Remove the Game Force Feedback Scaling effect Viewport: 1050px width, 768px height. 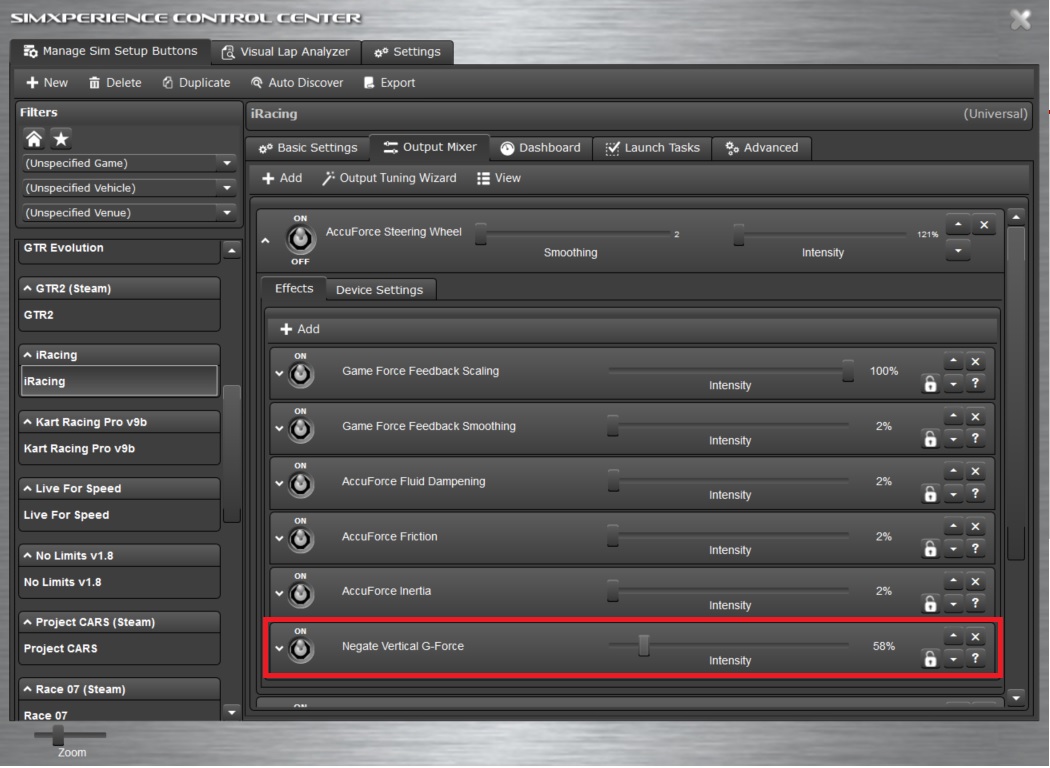click(x=976, y=362)
